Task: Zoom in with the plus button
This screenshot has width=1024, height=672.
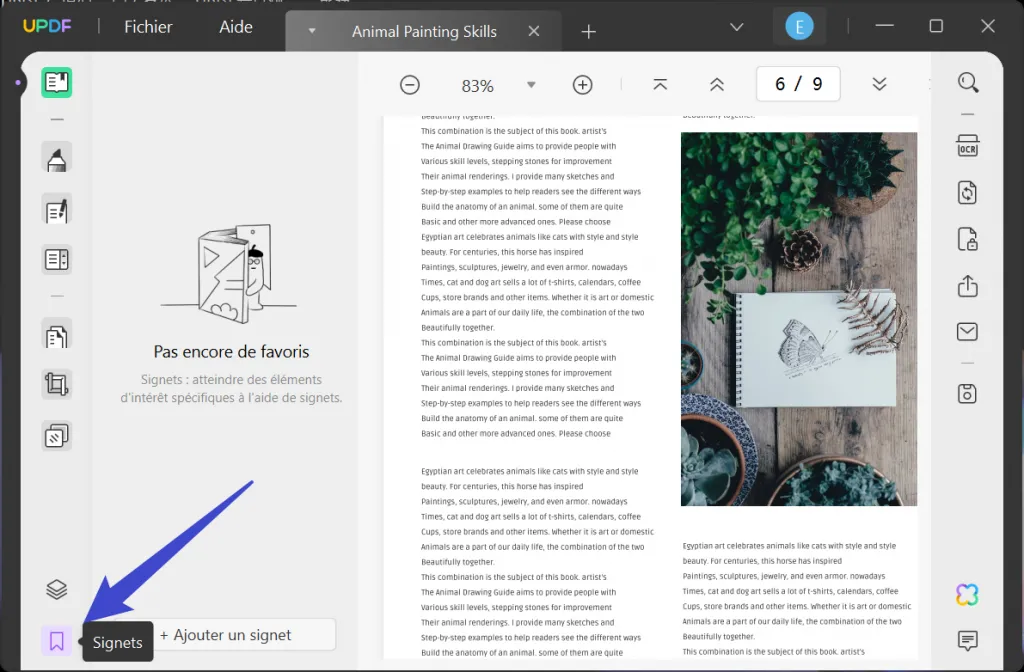Action: click(583, 85)
